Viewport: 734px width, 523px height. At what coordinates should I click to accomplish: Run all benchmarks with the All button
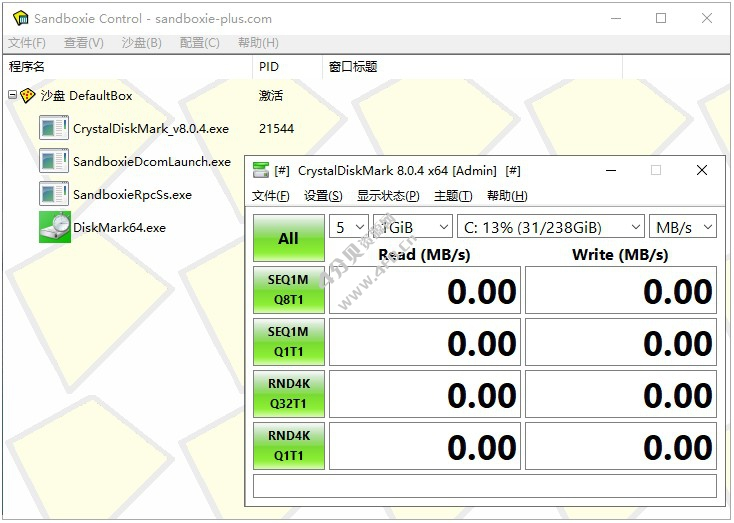[288, 238]
